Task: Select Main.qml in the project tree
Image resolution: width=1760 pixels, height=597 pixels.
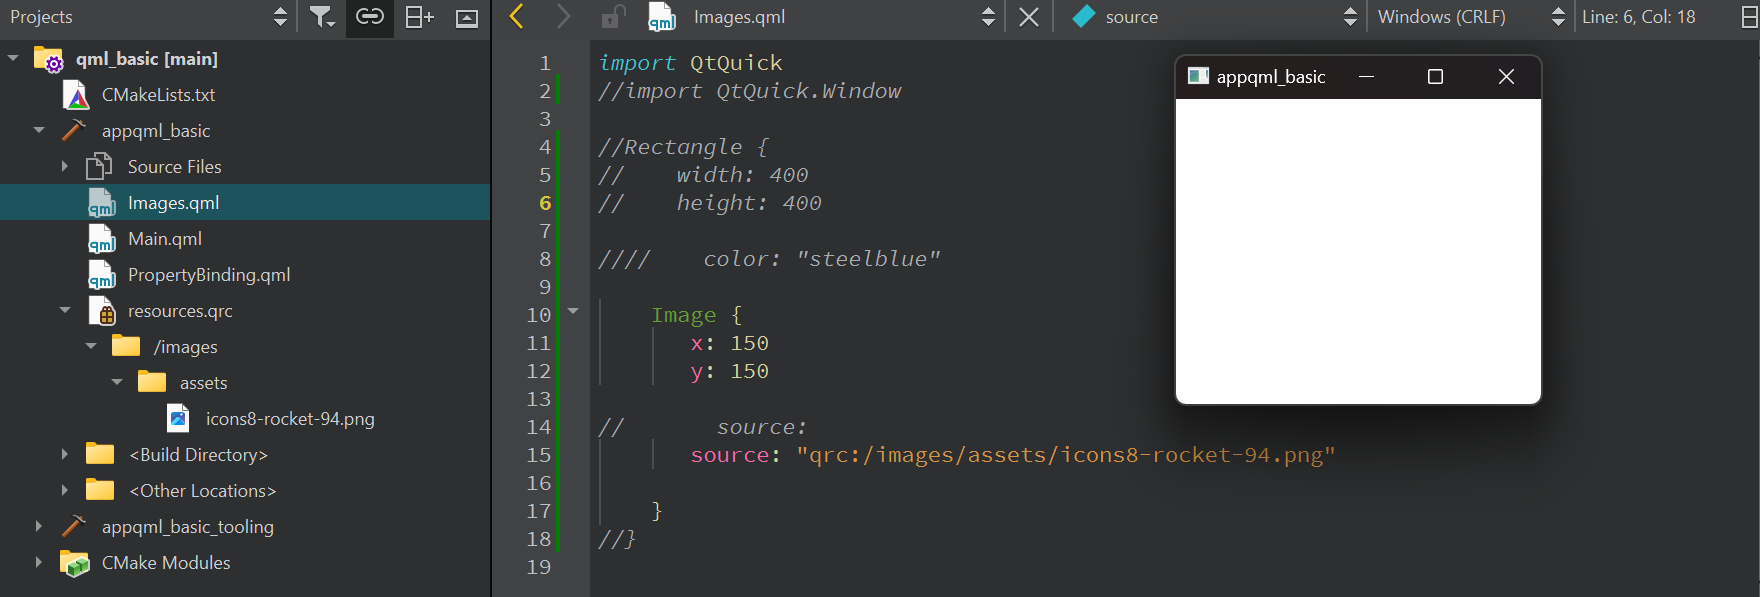Action: [165, 239]
